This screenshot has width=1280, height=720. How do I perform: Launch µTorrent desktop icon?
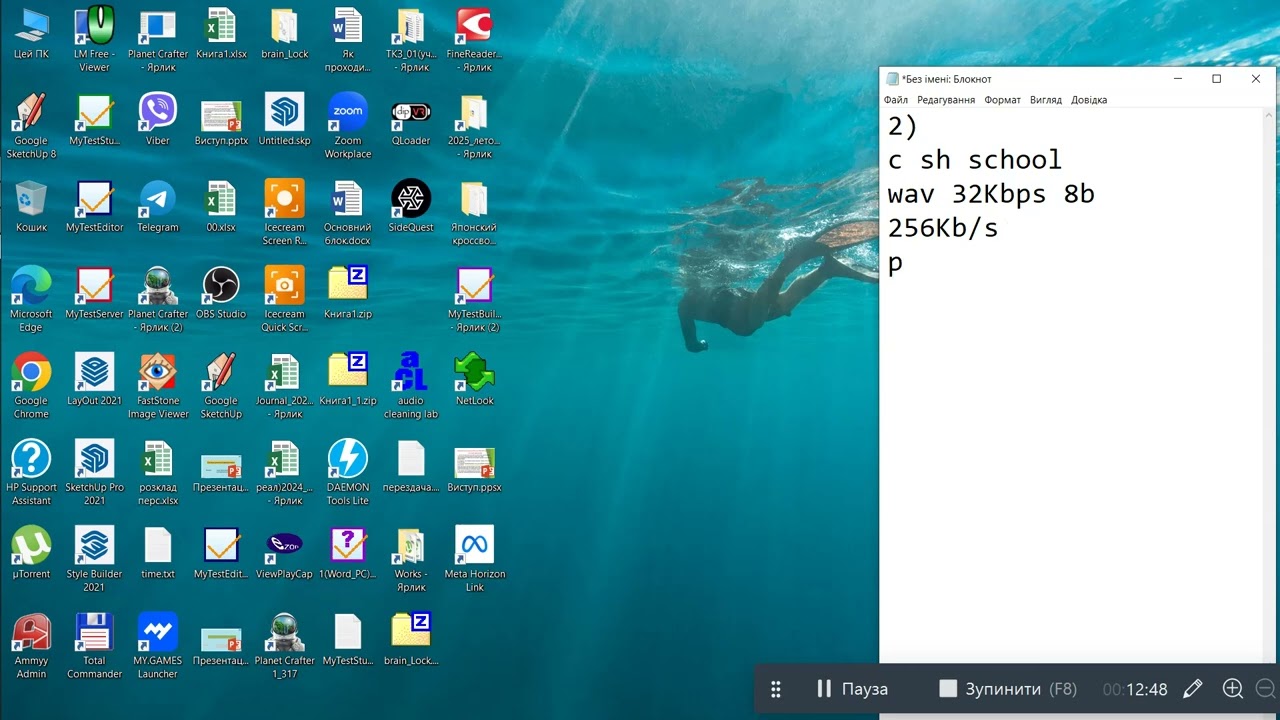click(x=31, y=553)
